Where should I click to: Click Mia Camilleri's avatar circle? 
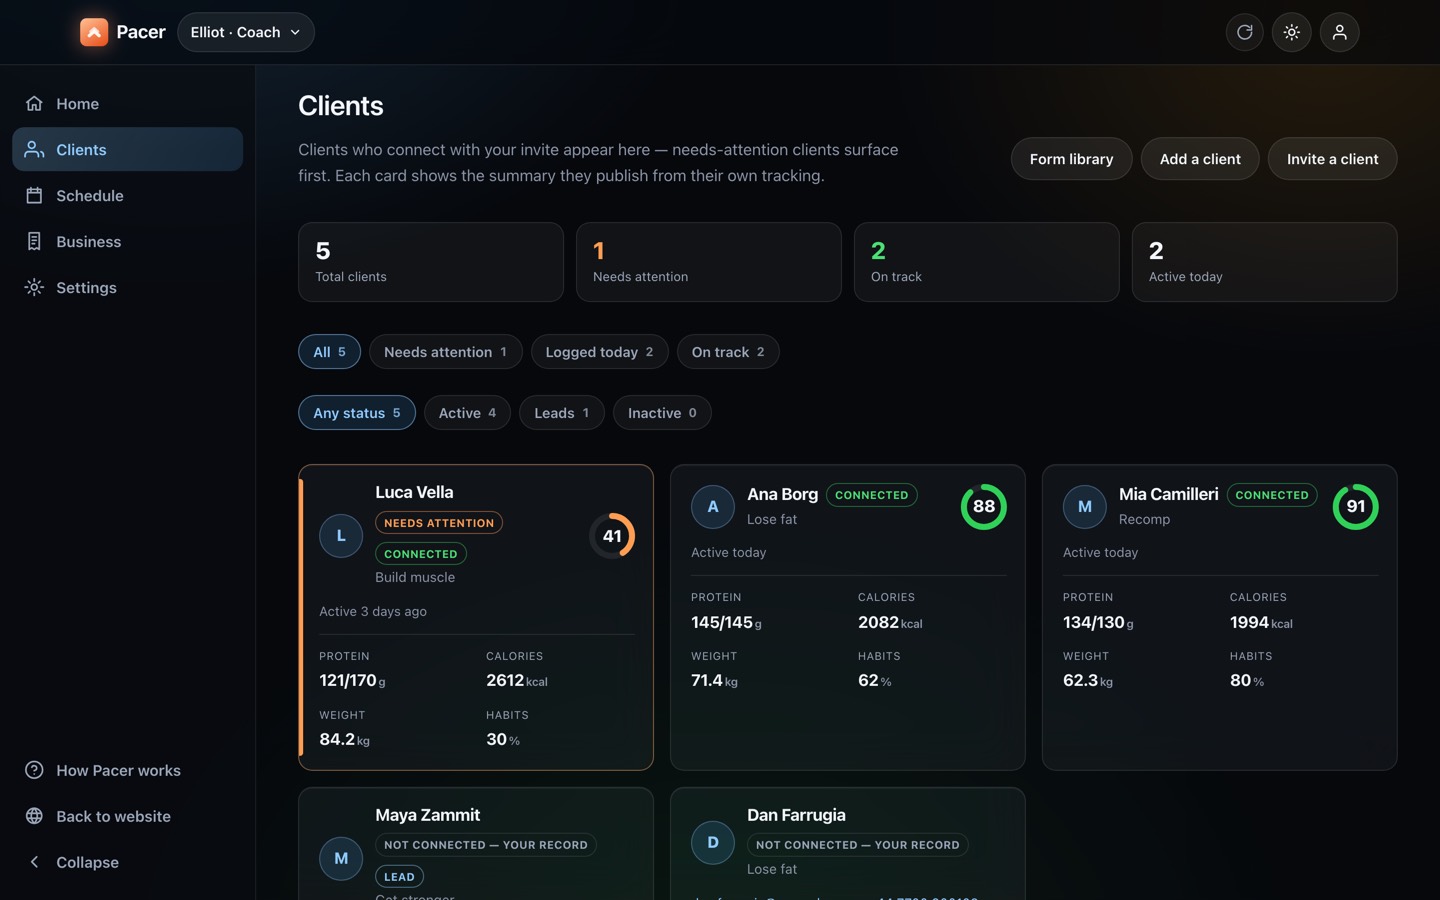pos(1085,506)
